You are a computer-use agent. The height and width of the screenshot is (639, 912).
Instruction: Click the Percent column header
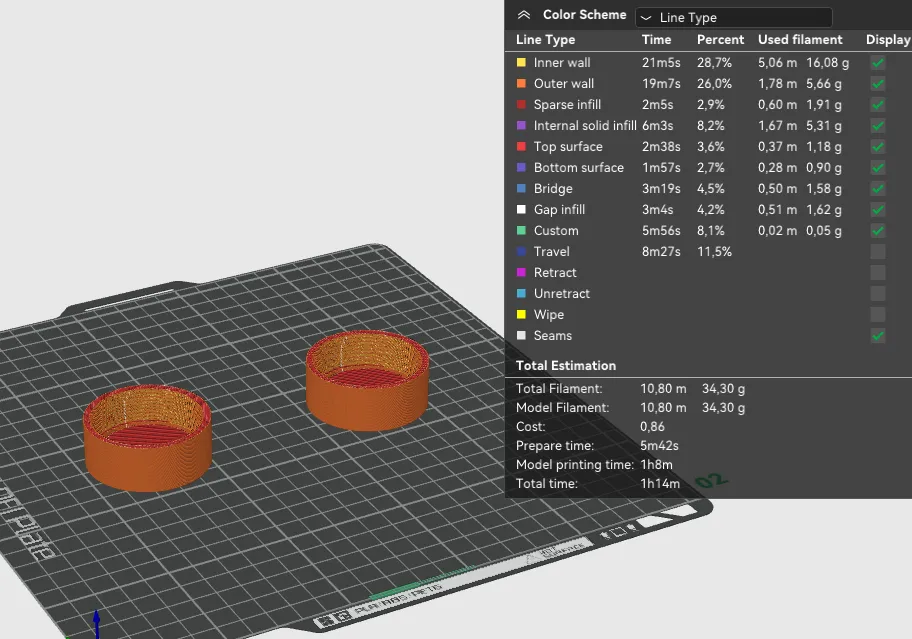tap(720, 40)
